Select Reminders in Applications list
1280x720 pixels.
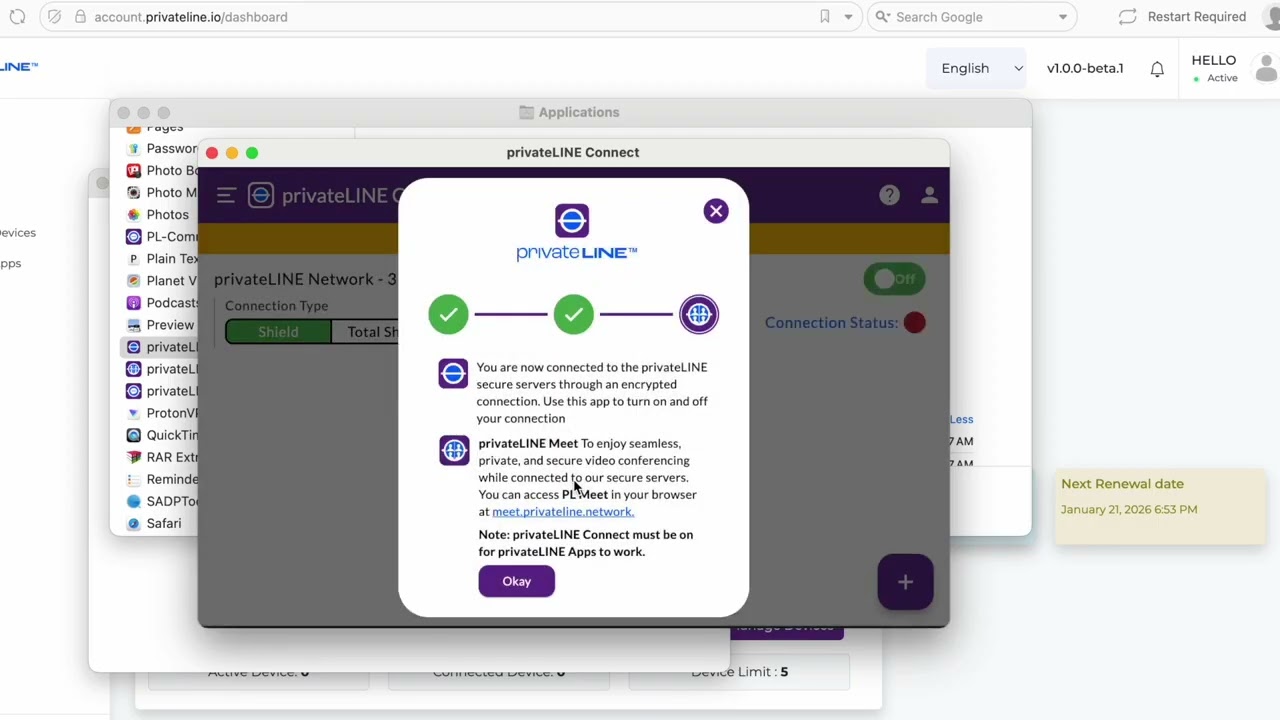click(162, 478)
